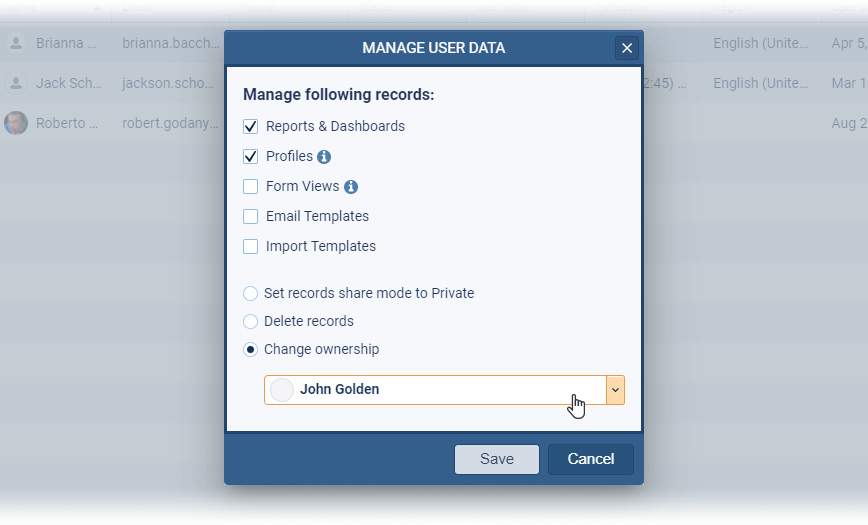Expand the owner dropdown arrow
The image size is (868, 525).
tap(616, 390)
